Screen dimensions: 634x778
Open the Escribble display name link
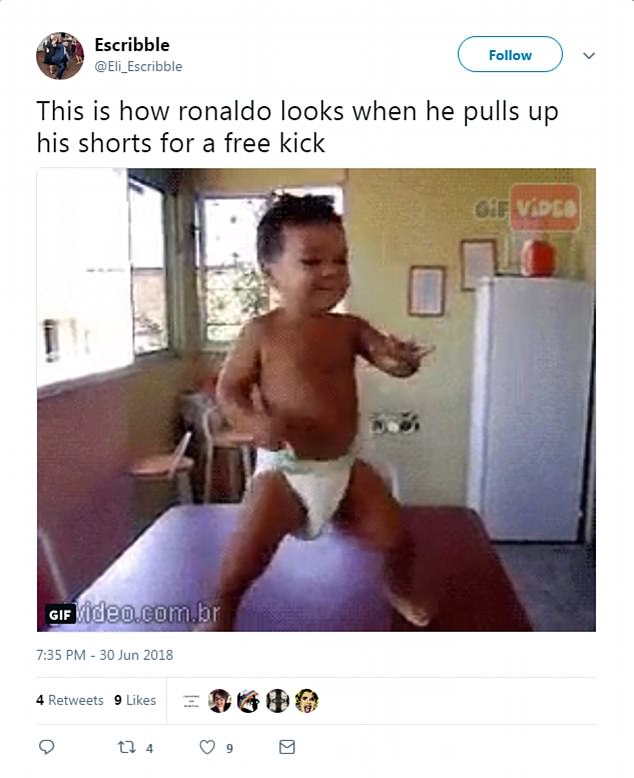point(132,45)
